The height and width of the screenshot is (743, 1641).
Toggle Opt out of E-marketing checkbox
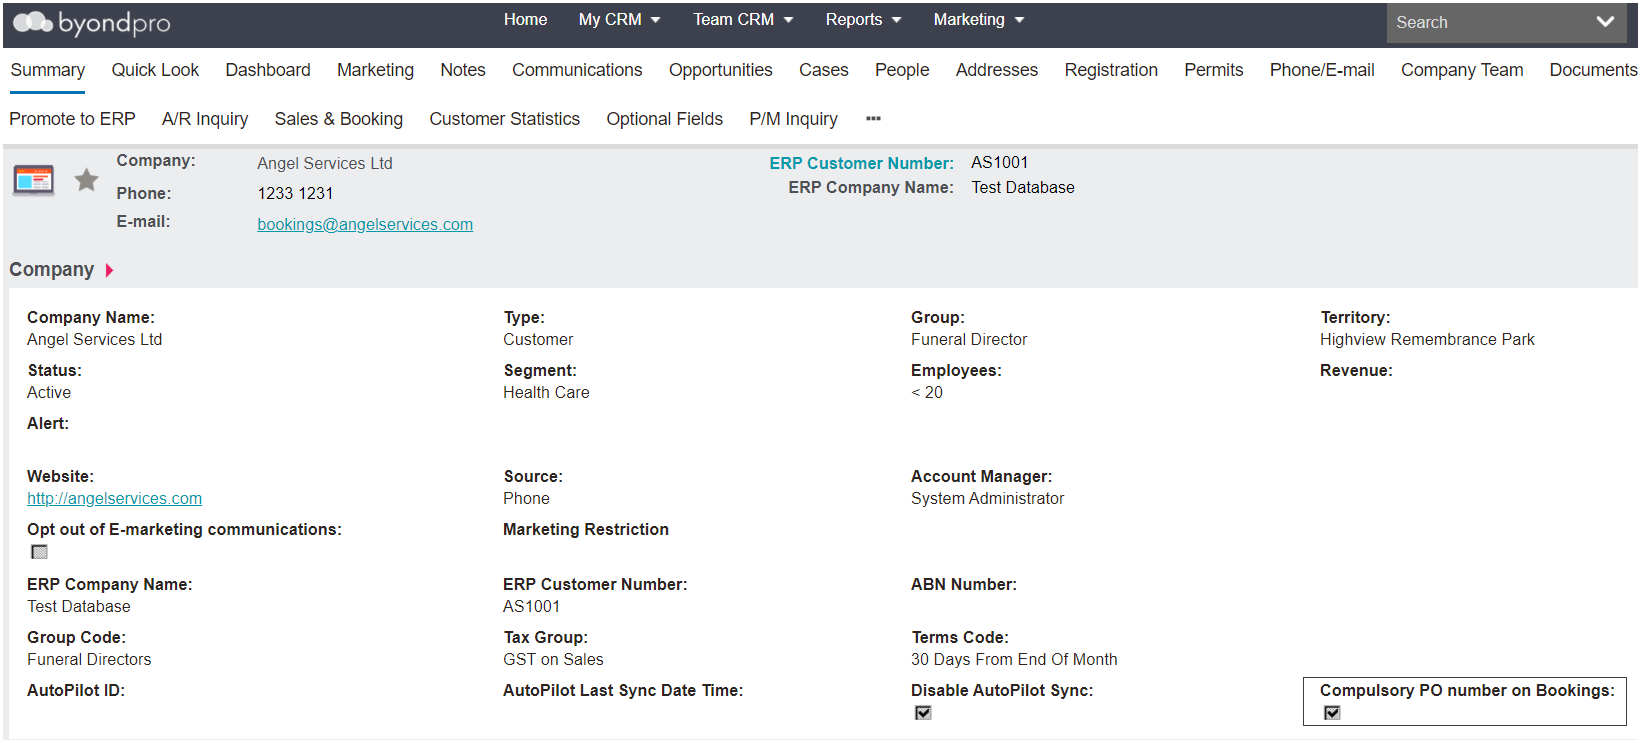pos(39,552)
